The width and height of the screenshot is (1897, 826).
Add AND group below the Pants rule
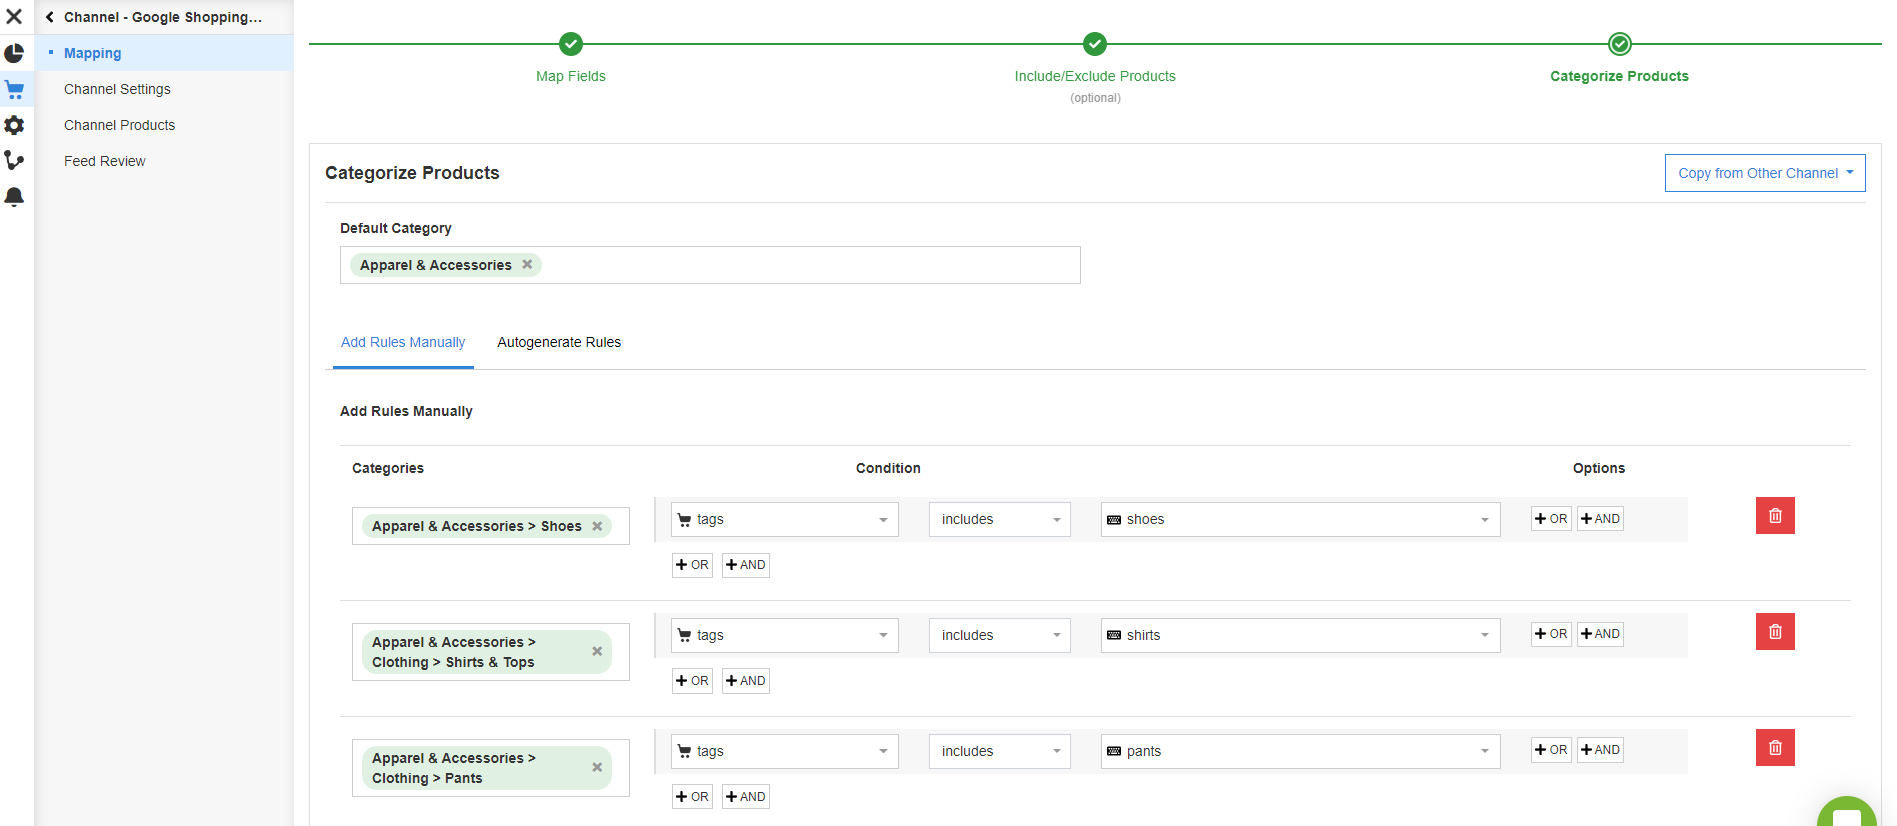746,797
